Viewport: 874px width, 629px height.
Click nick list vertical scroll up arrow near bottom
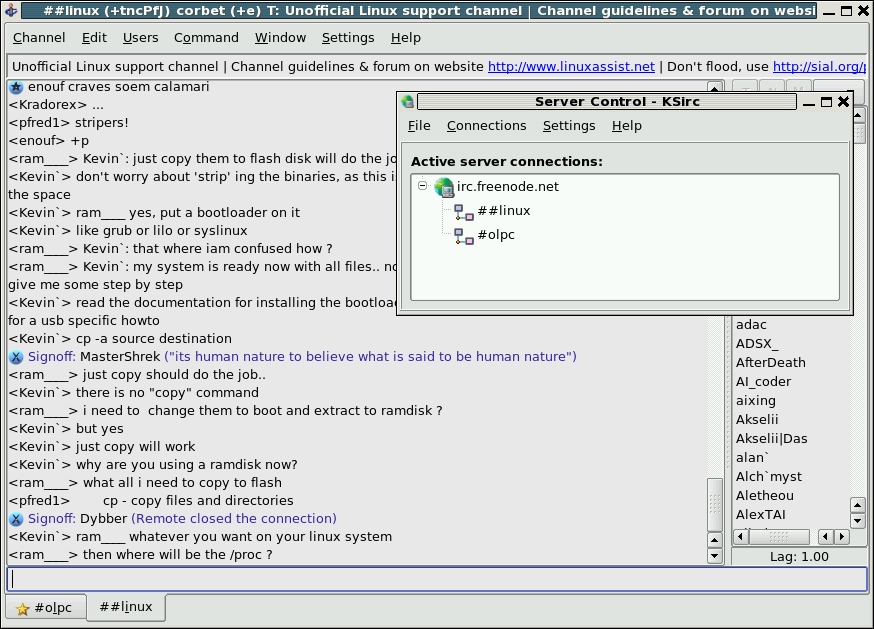[x=858, y=506]
